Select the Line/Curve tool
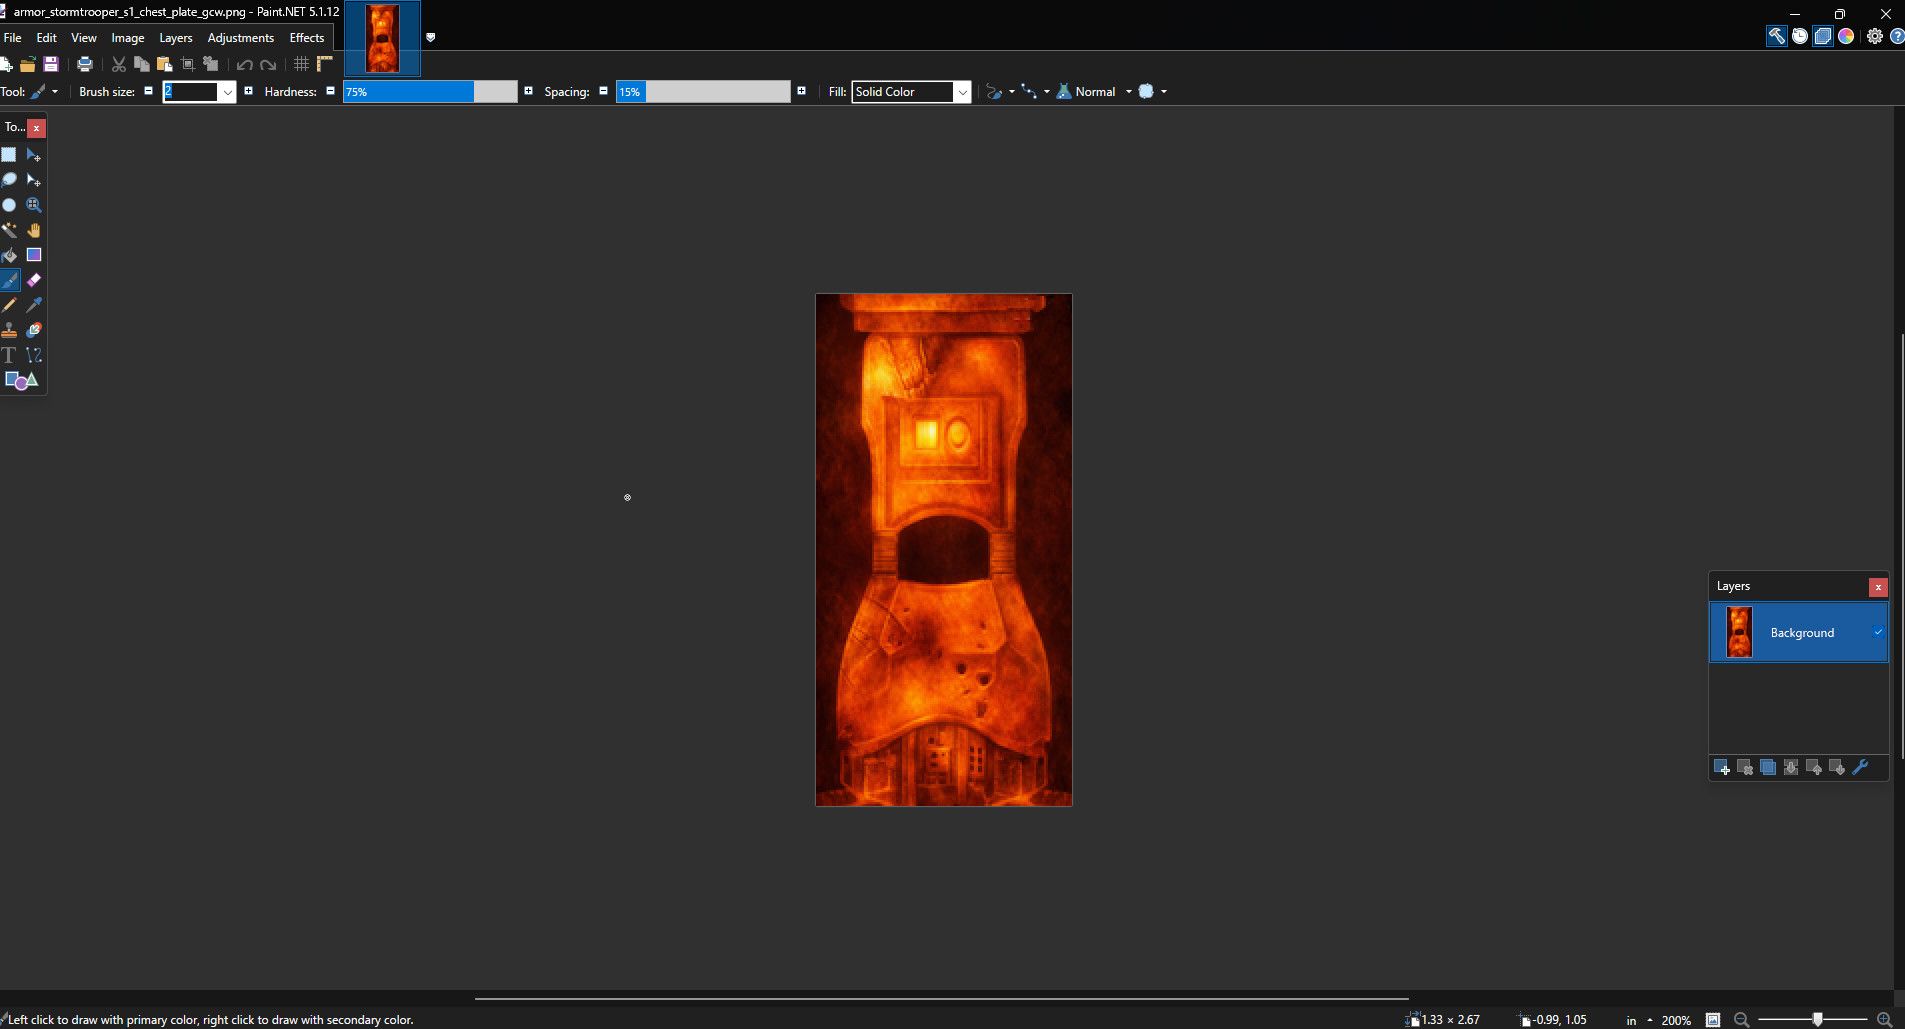Screen dimensions: 1905x1029 34,355
